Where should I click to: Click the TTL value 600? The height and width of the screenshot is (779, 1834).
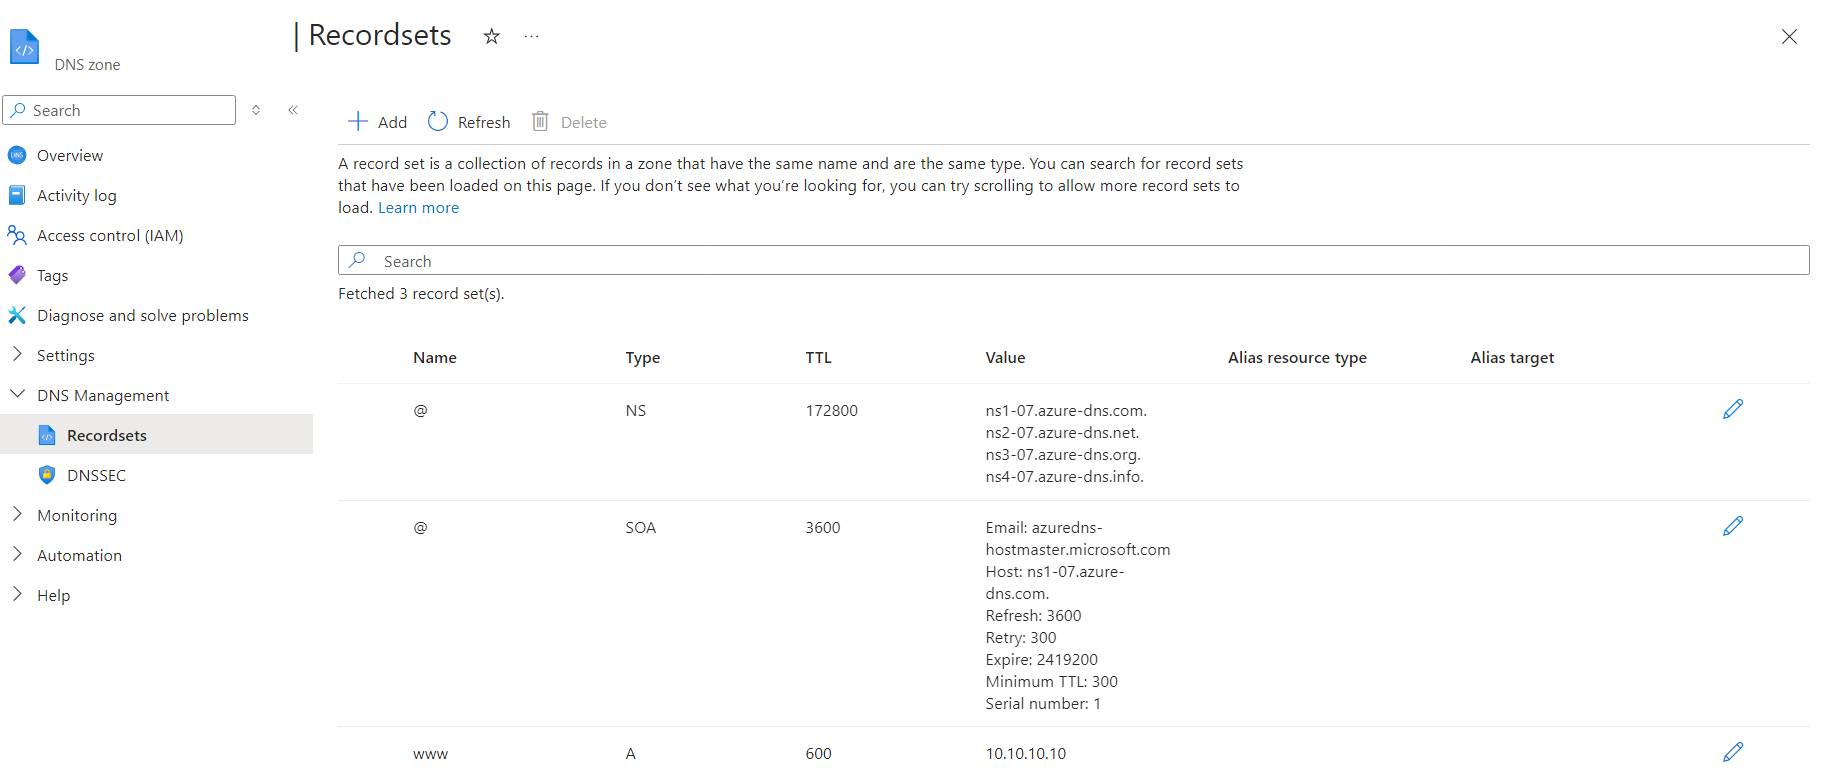[818, 754]
